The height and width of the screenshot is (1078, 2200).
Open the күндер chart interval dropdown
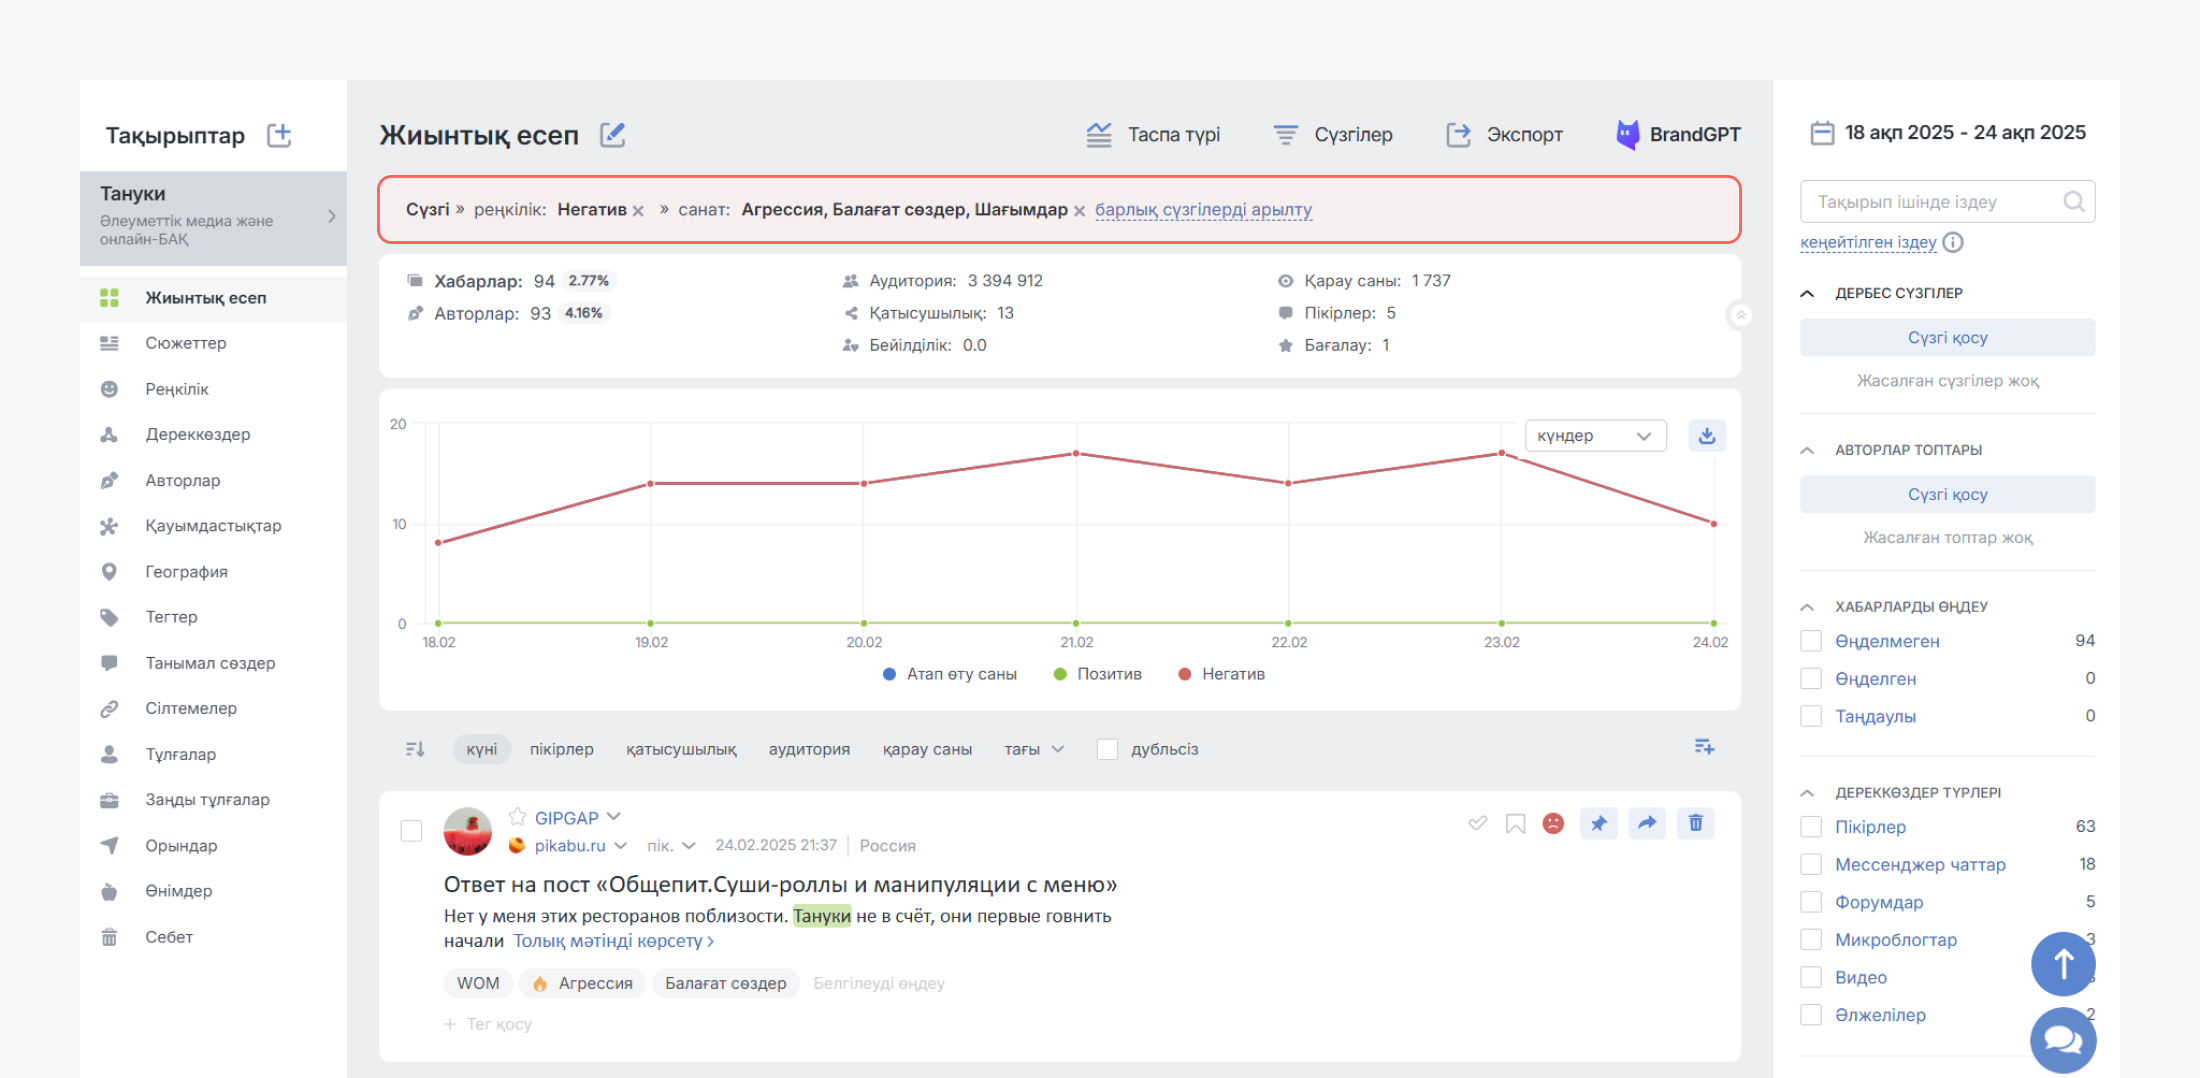click(1595, 436)
